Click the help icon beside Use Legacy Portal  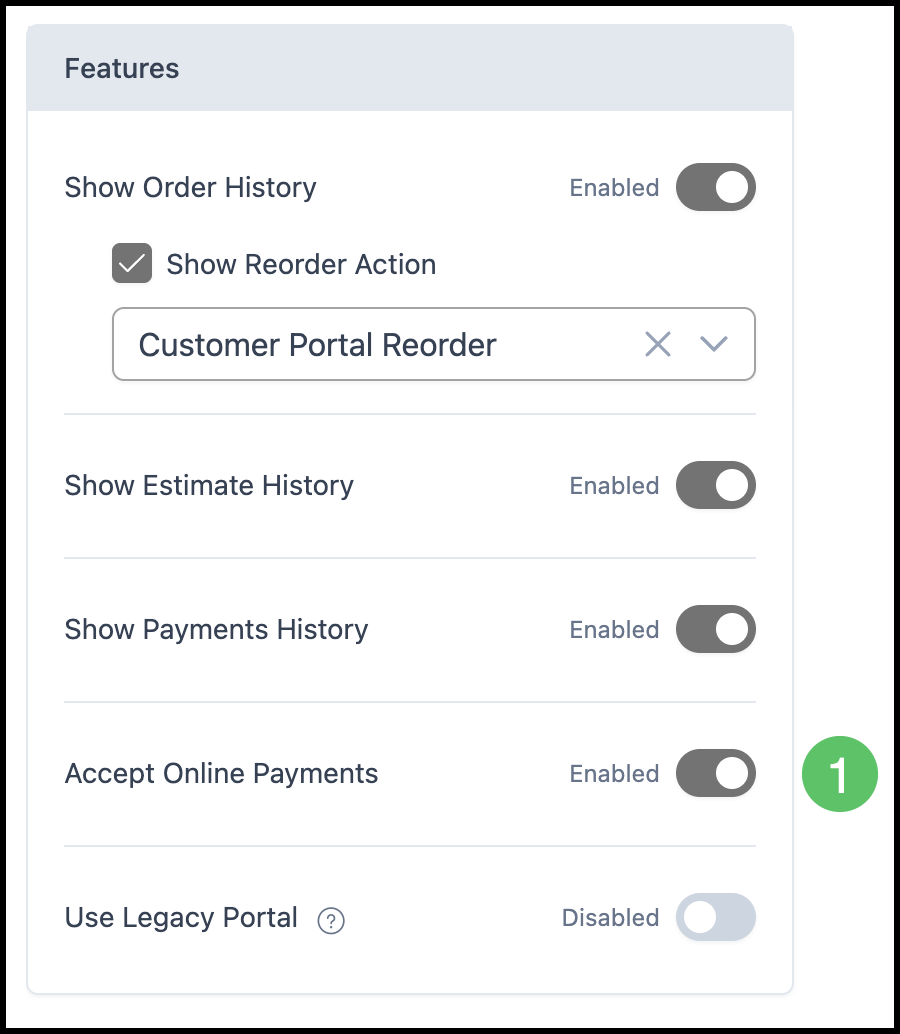pos(331,921)
